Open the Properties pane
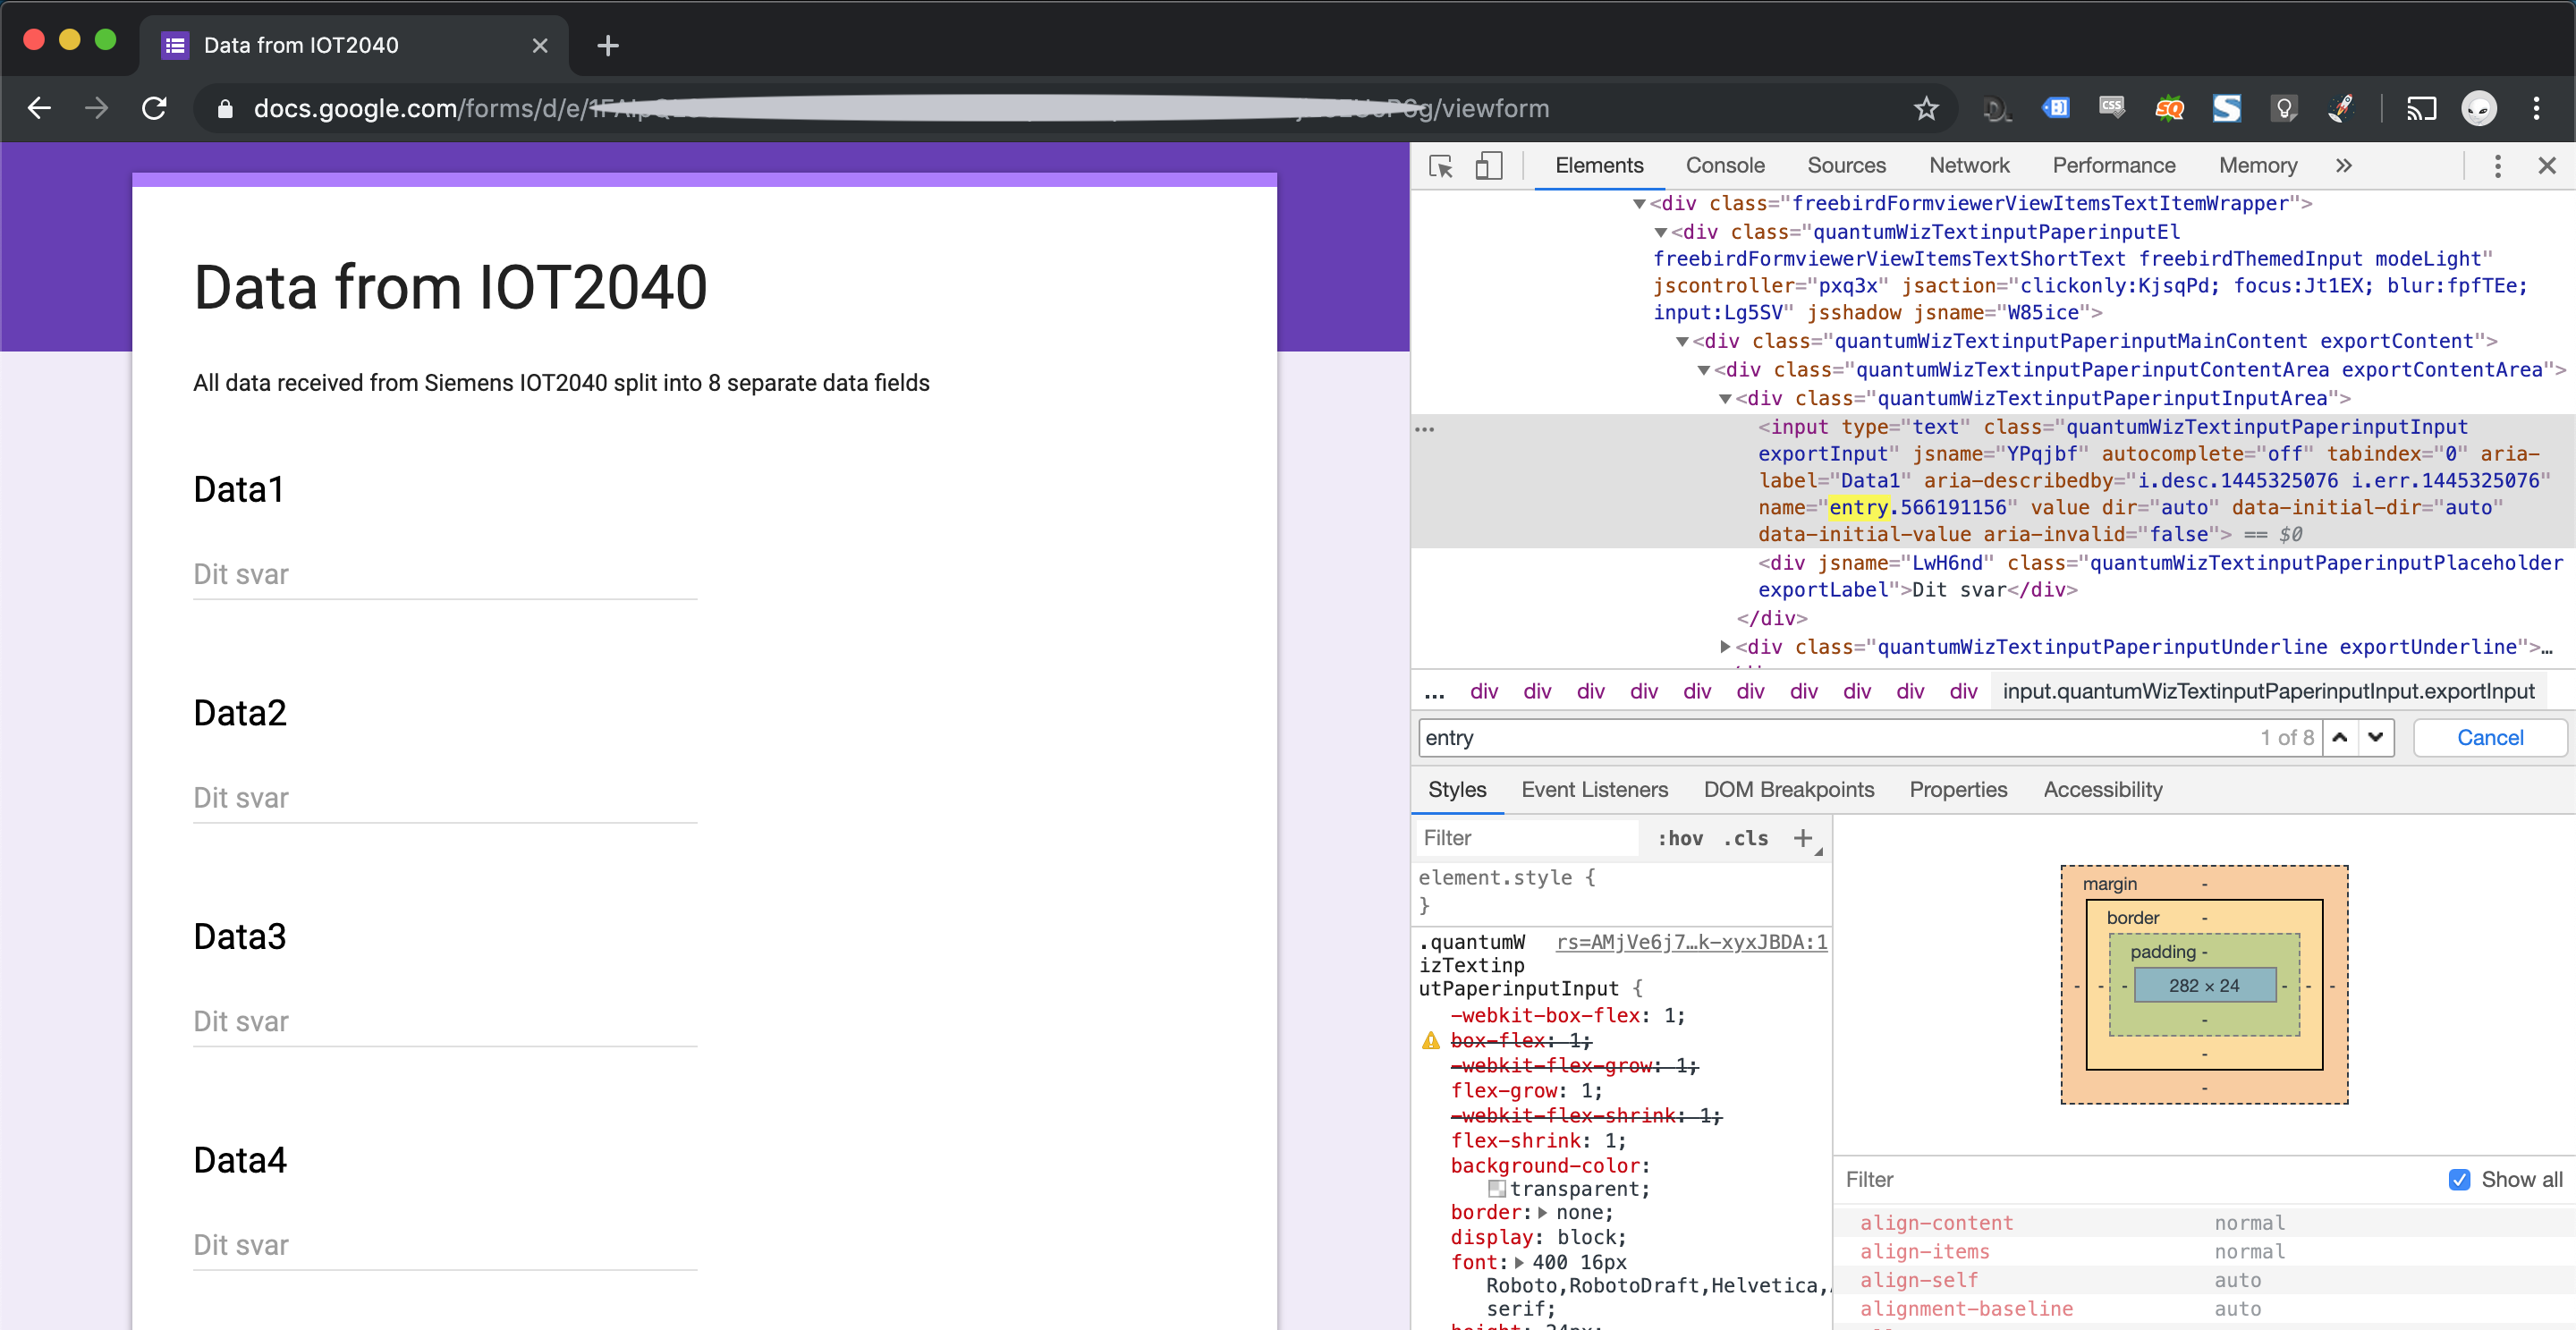The image size is (2576, 1330). point(1958,790)
